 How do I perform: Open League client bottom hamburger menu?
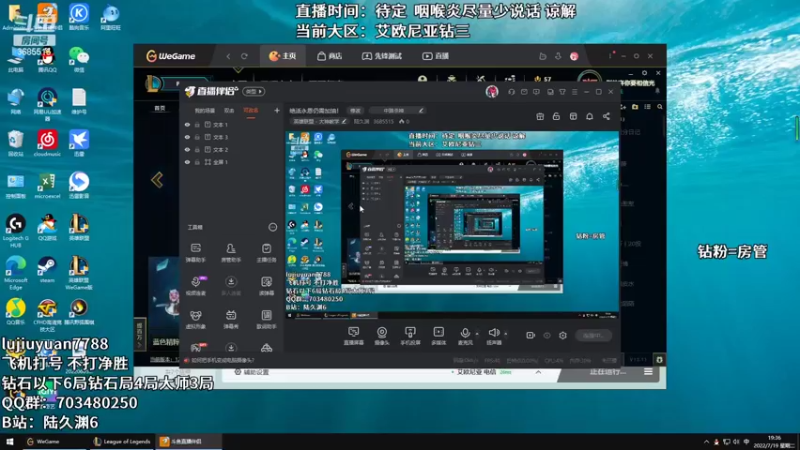pos(648,372)
